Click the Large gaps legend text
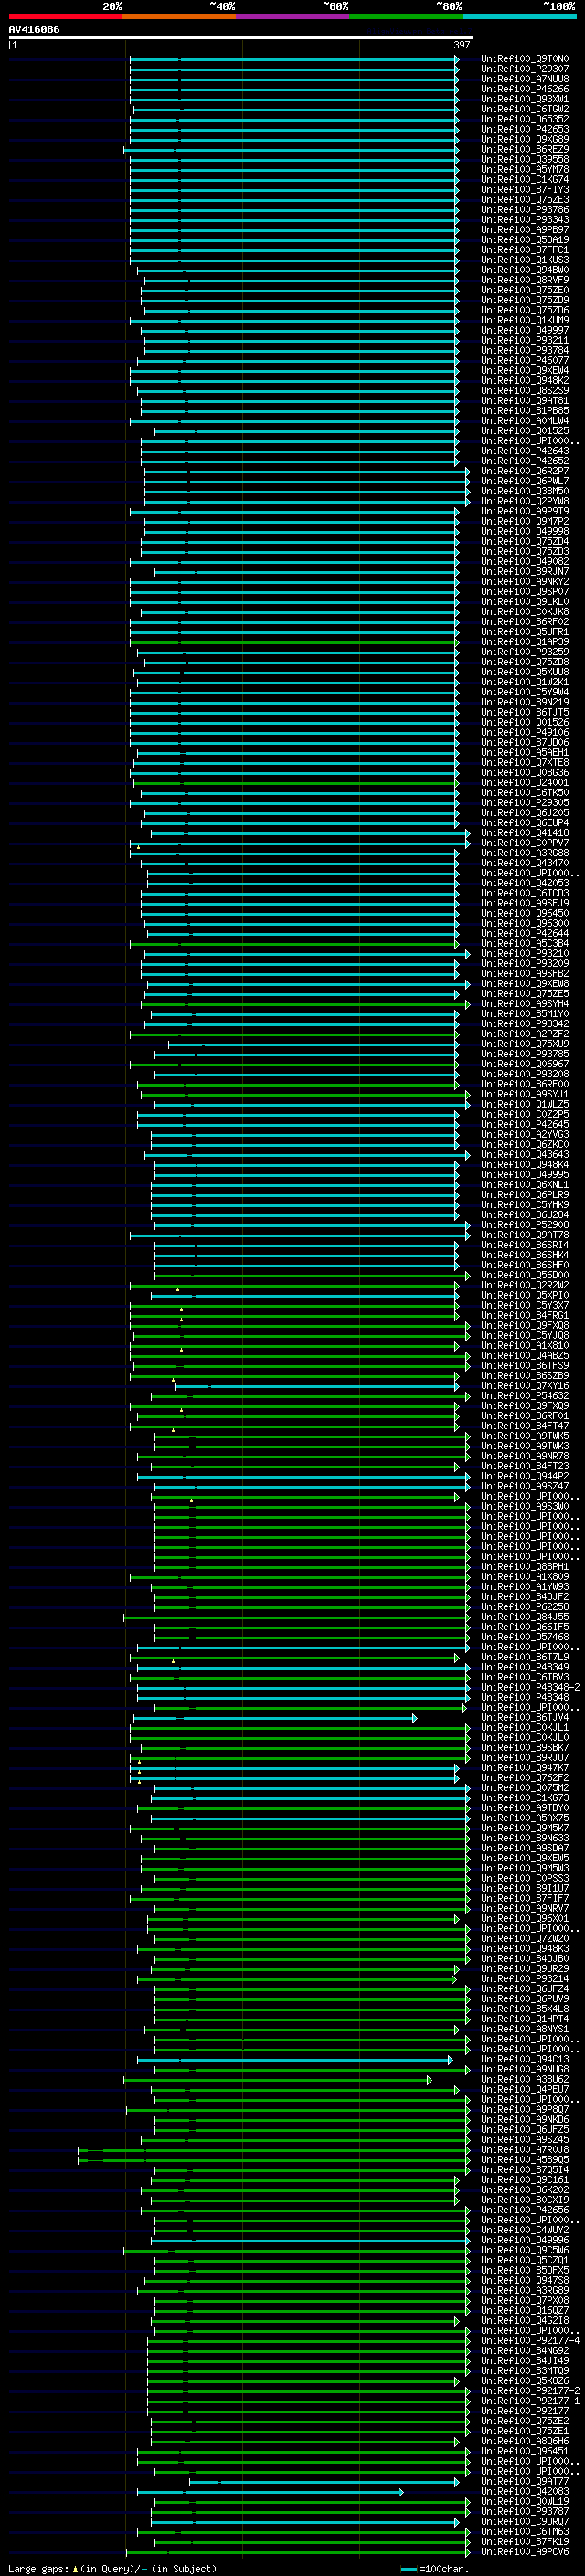Viewport: 585px width, 2576px height. click(x=112, y=2569)
